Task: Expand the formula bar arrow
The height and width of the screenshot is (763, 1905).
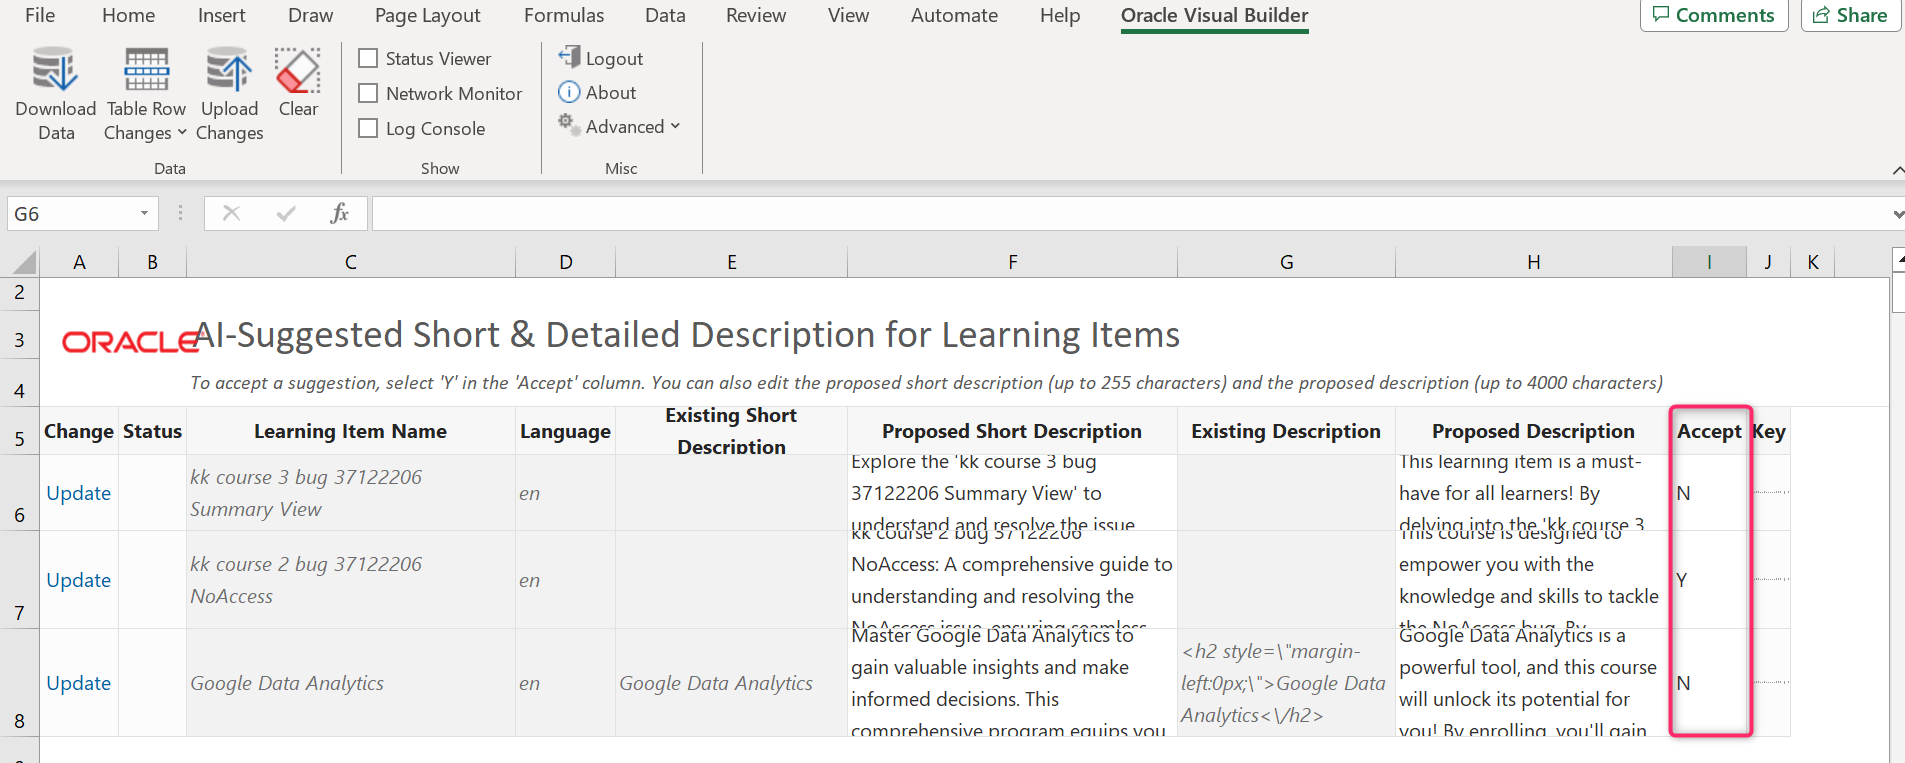Action: tap(1897, 214)
